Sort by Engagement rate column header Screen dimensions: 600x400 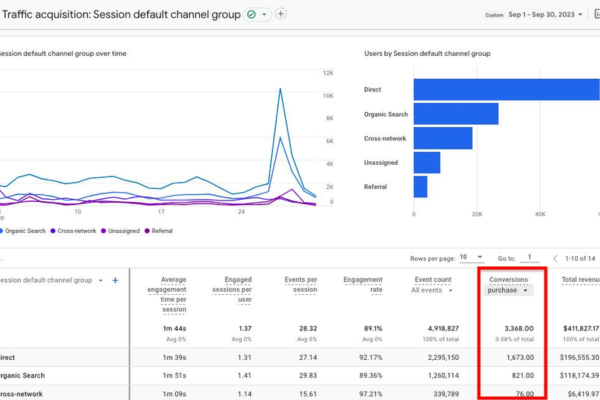(x=363, y=285)
